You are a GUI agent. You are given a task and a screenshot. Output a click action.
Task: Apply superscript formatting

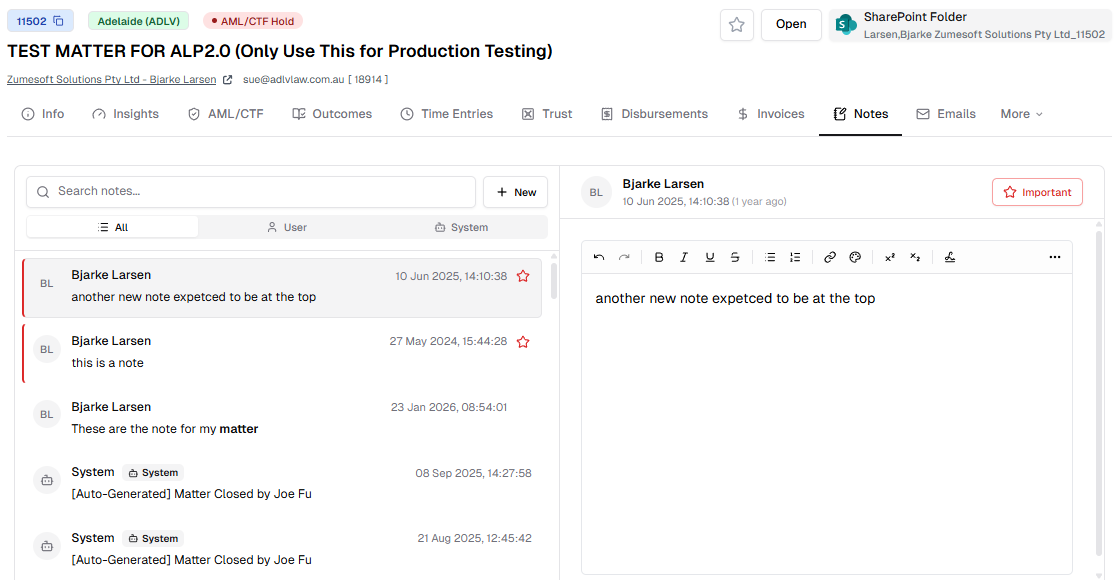tap(890, 257)
